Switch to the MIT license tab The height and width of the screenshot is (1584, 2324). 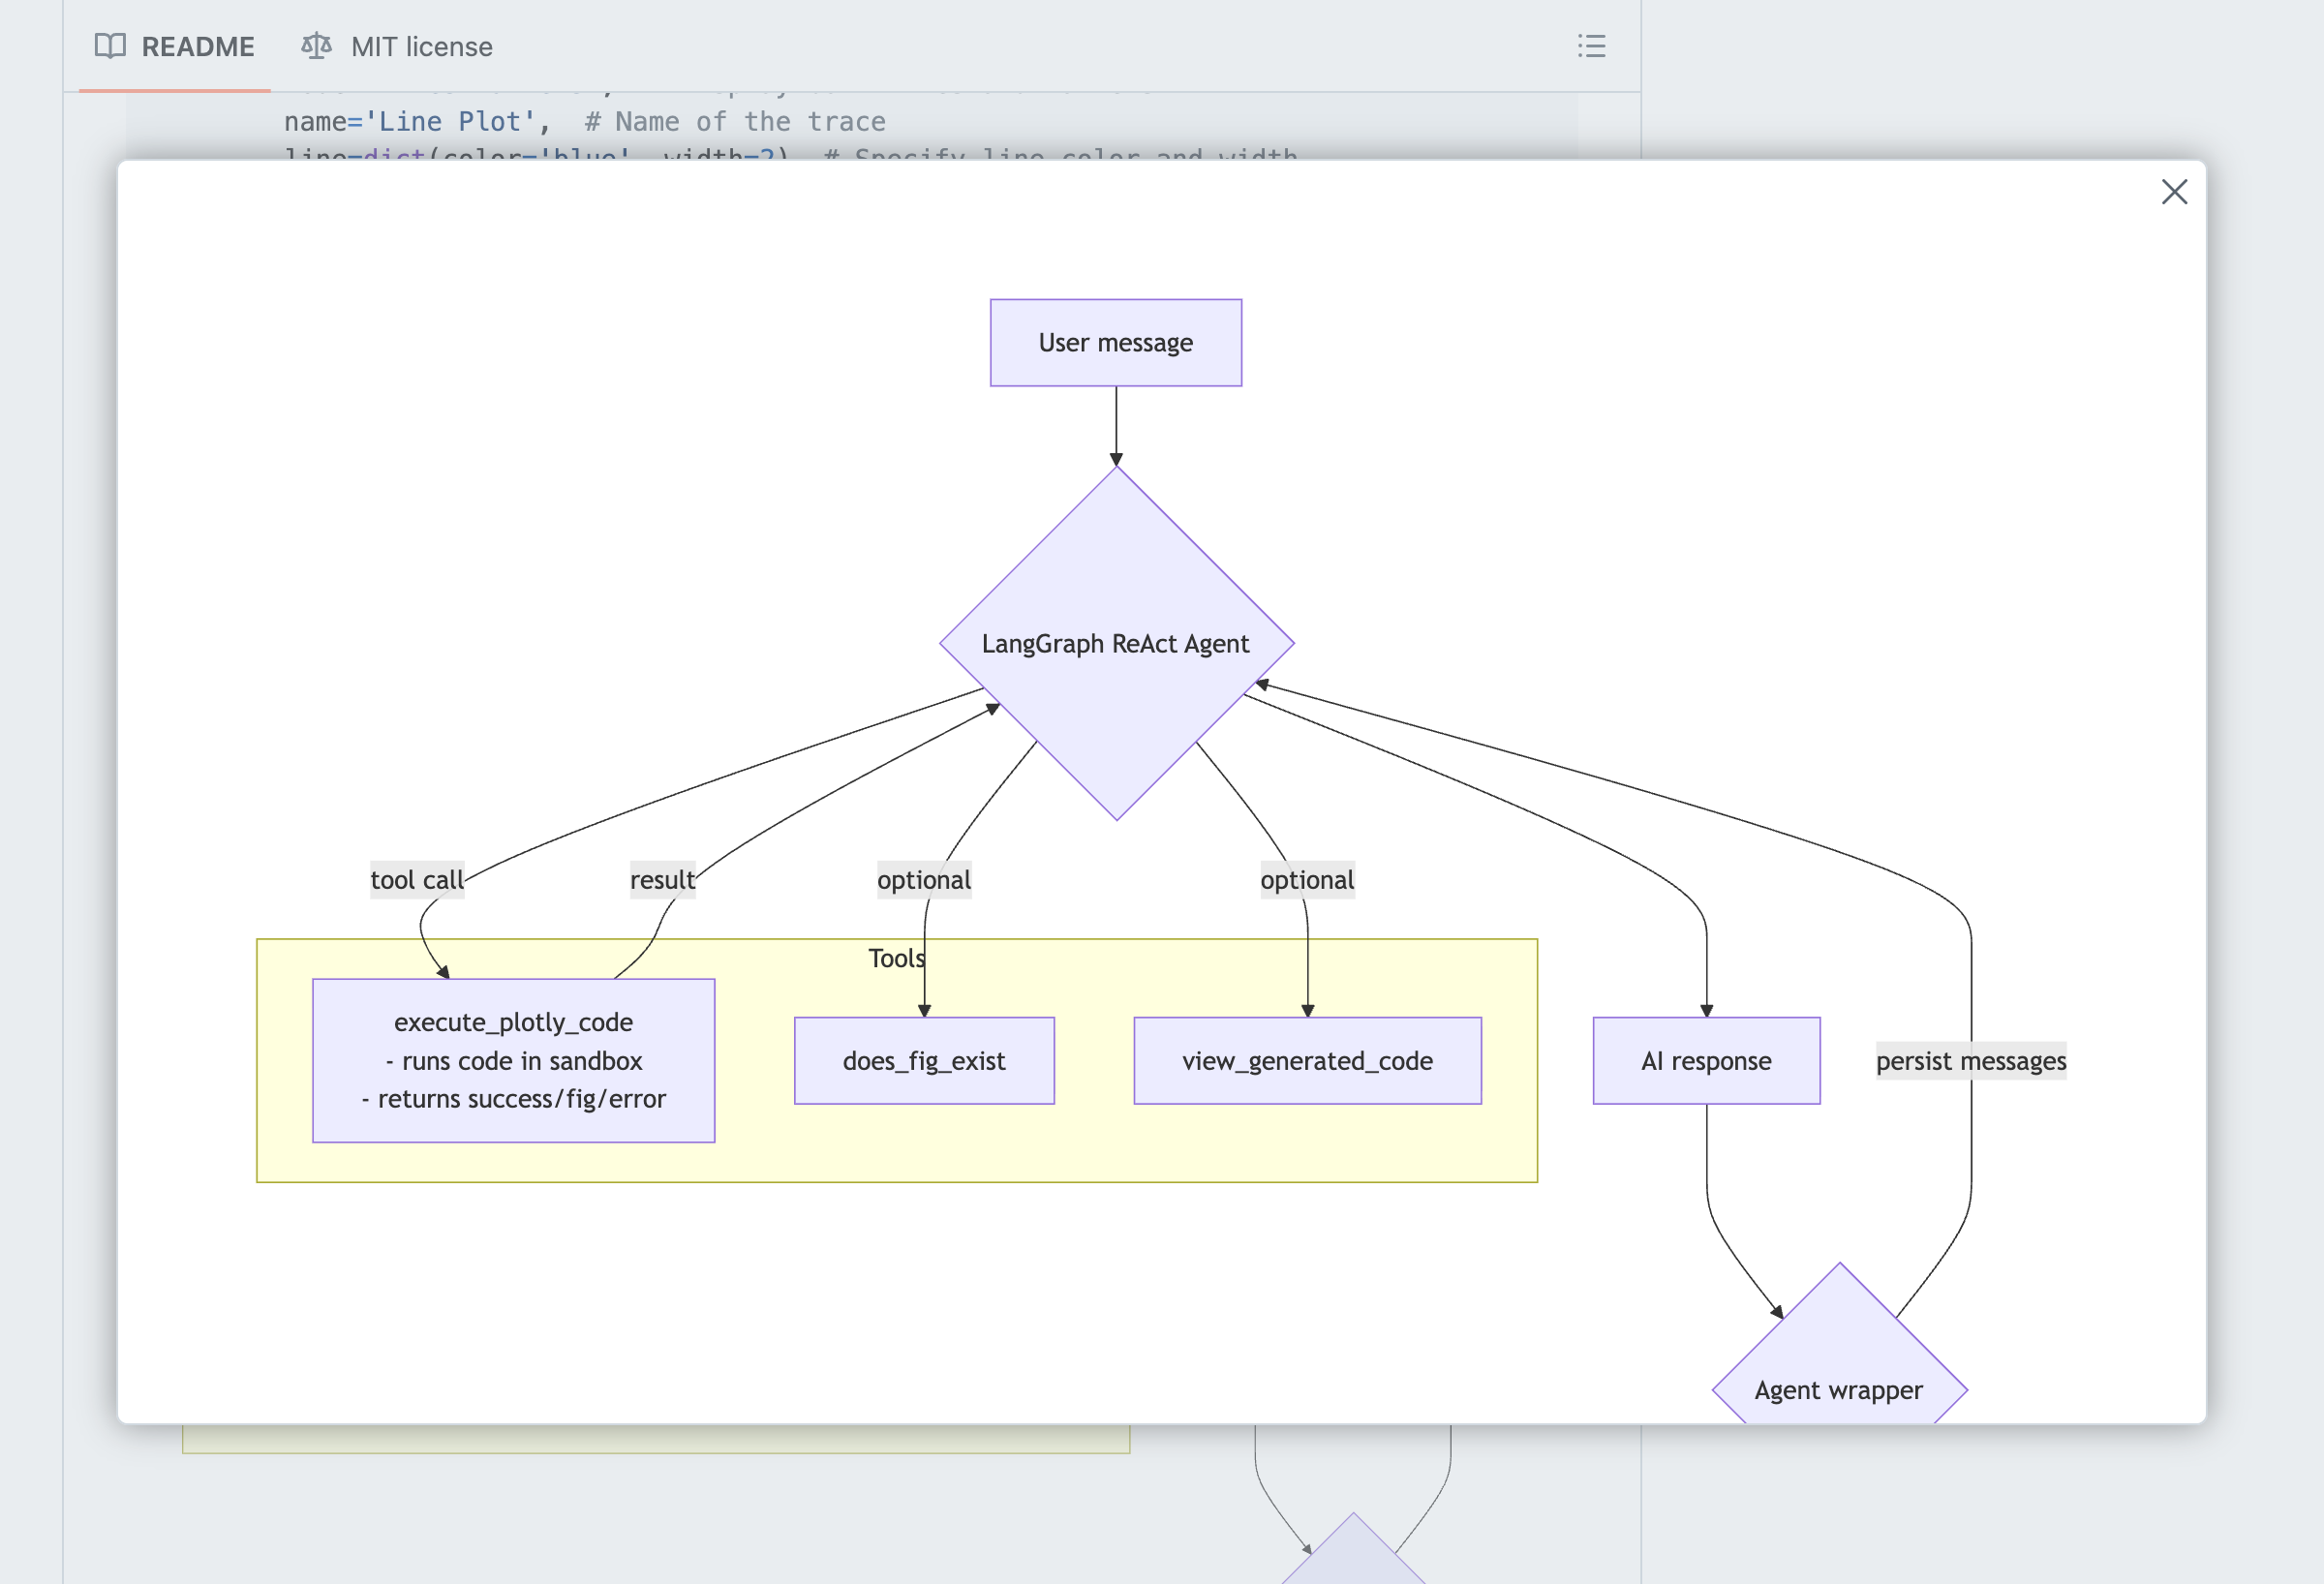pos(397,46)
